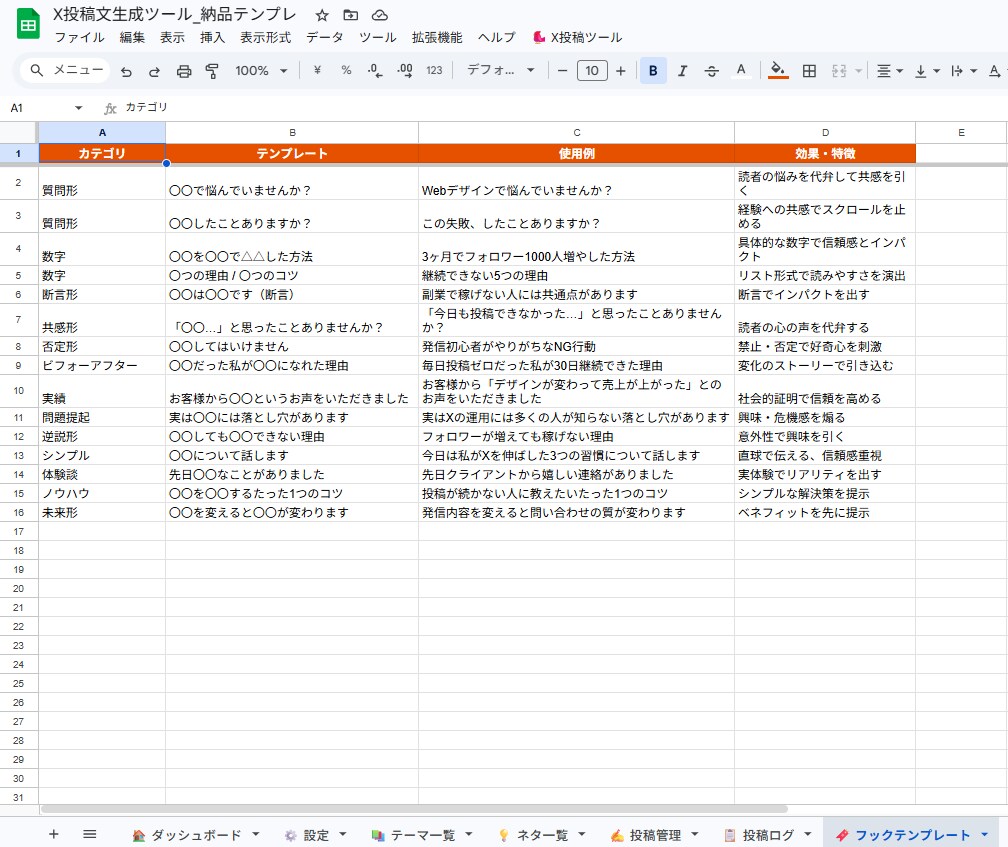Click the formula bar content
The width and height of the screenshot is (1008, 847).
click(146, 107)
